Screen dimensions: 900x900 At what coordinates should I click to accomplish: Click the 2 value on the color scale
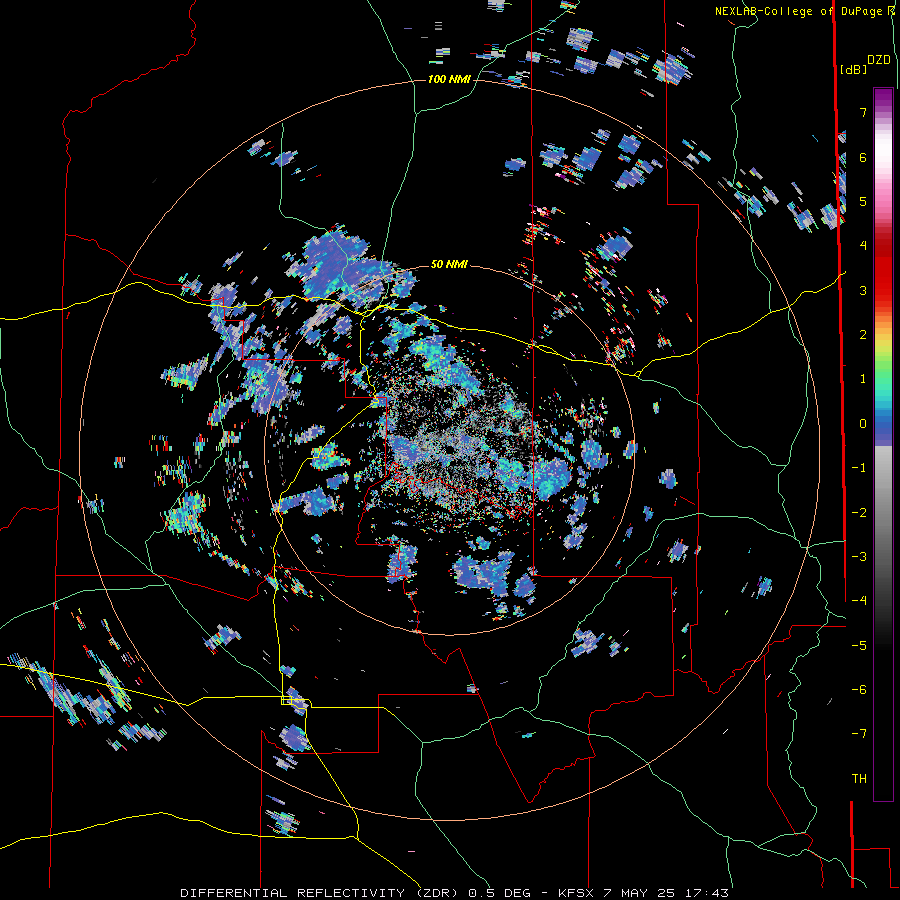(x=863, y=335)
